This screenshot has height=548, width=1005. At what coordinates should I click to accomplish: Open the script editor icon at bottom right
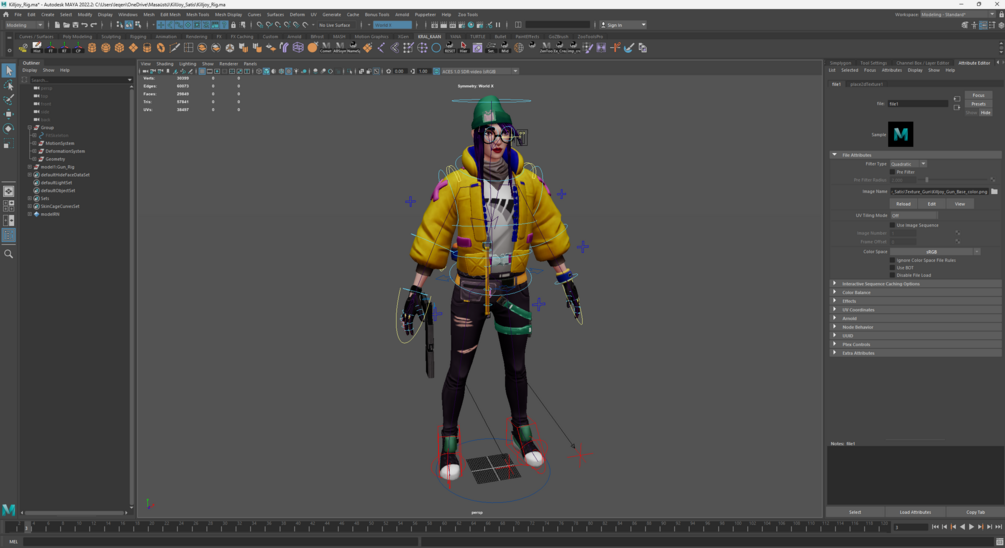pos(999,542)
